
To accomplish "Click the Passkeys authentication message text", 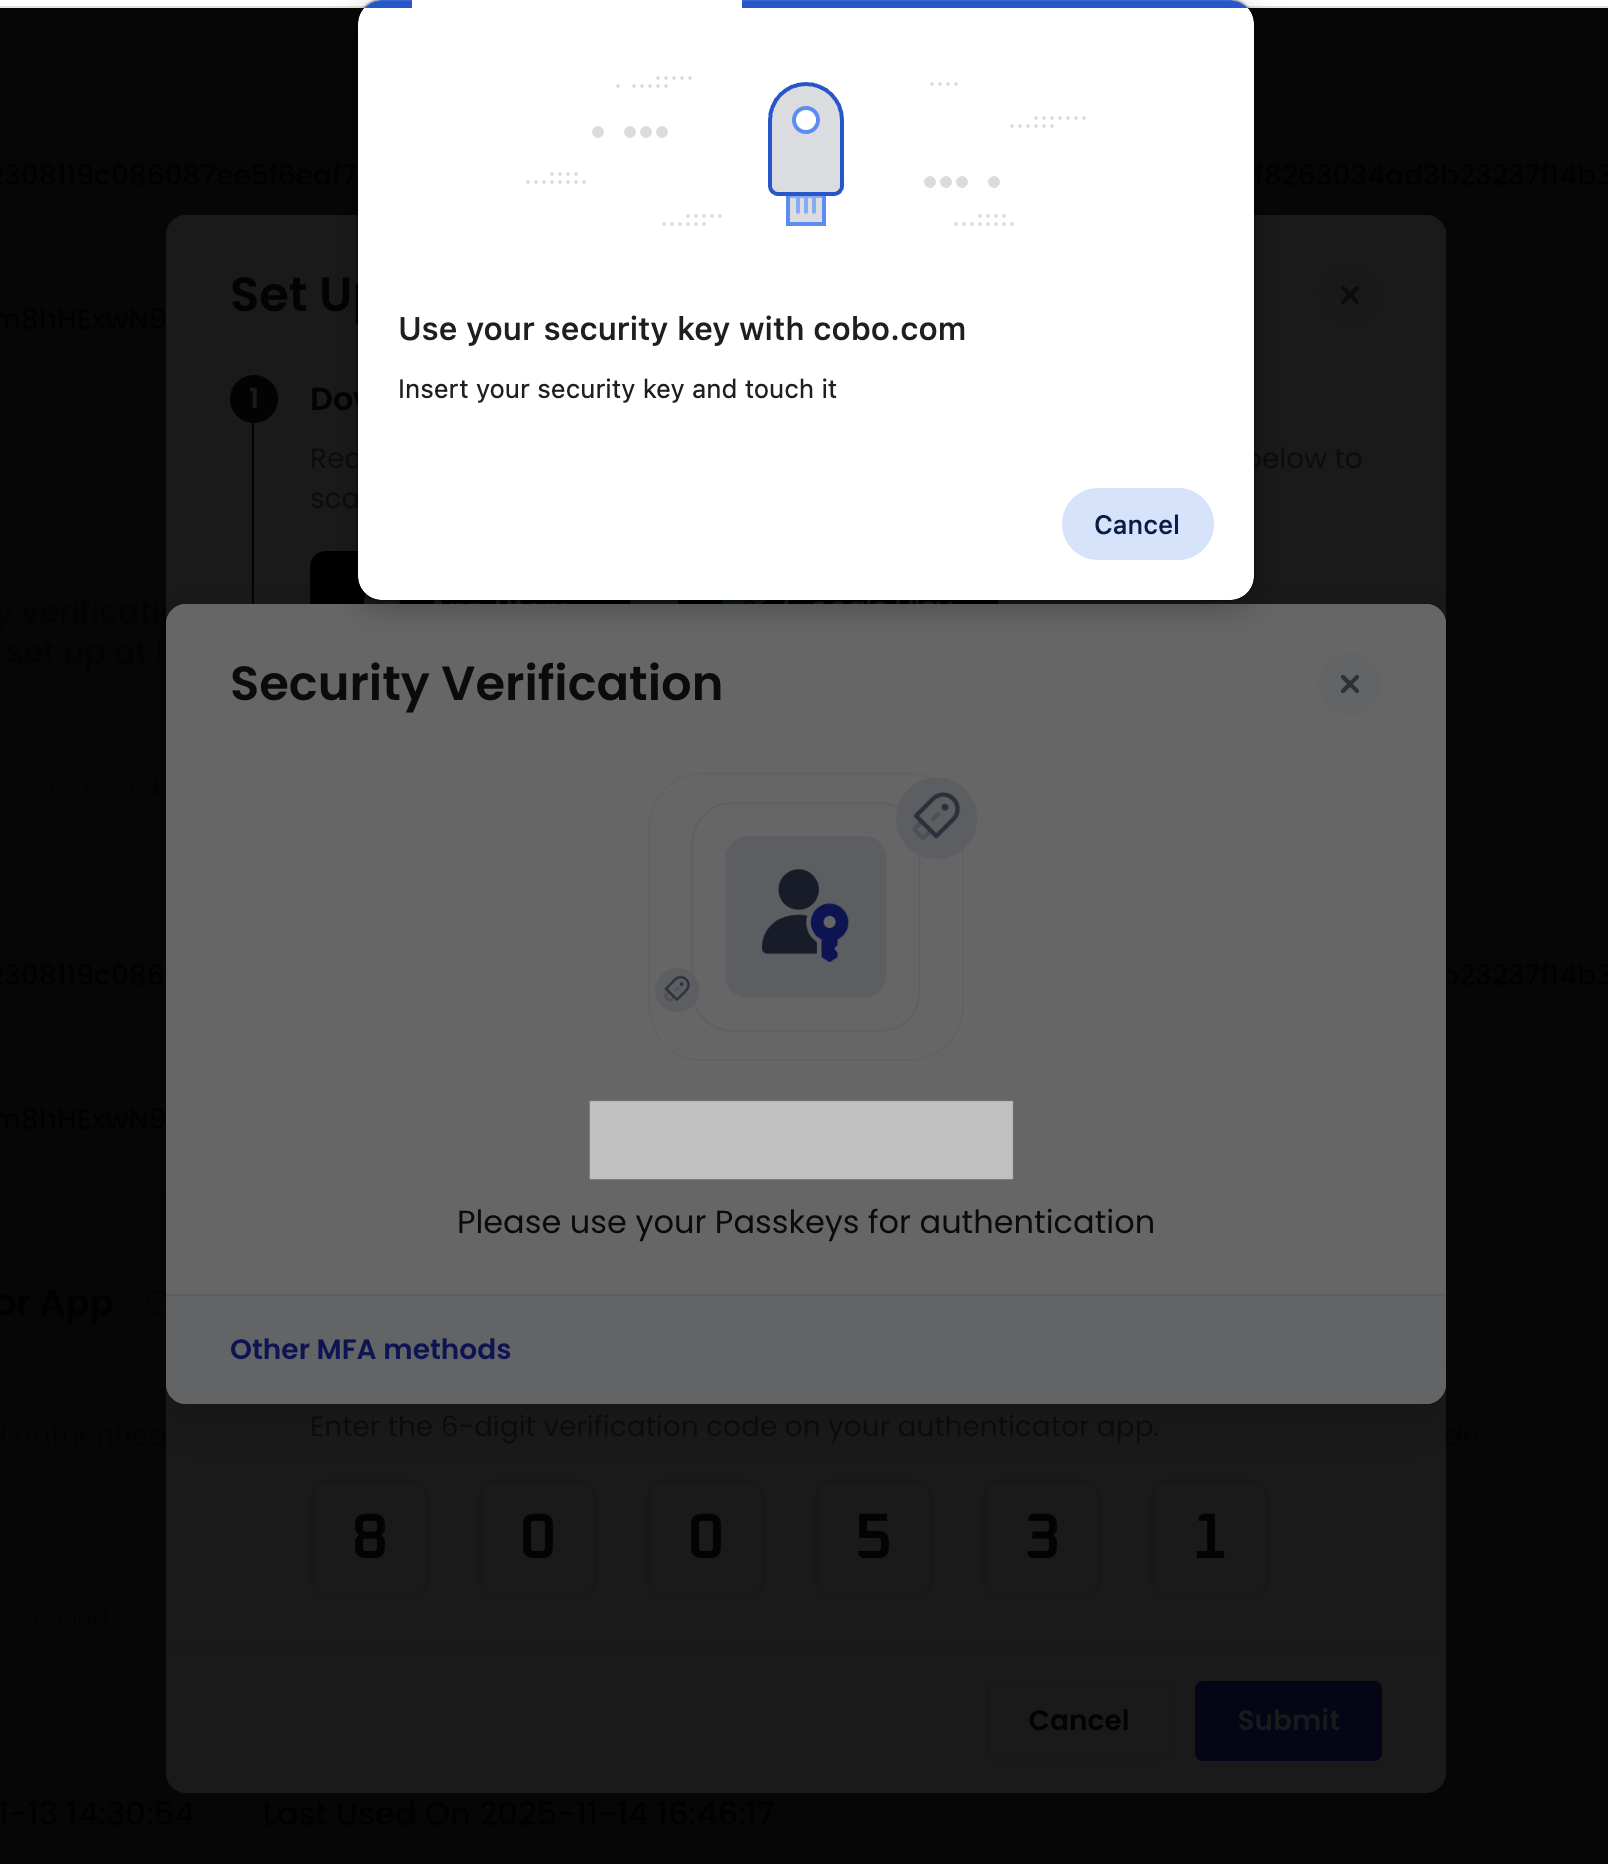I will tap(805, 1221).
